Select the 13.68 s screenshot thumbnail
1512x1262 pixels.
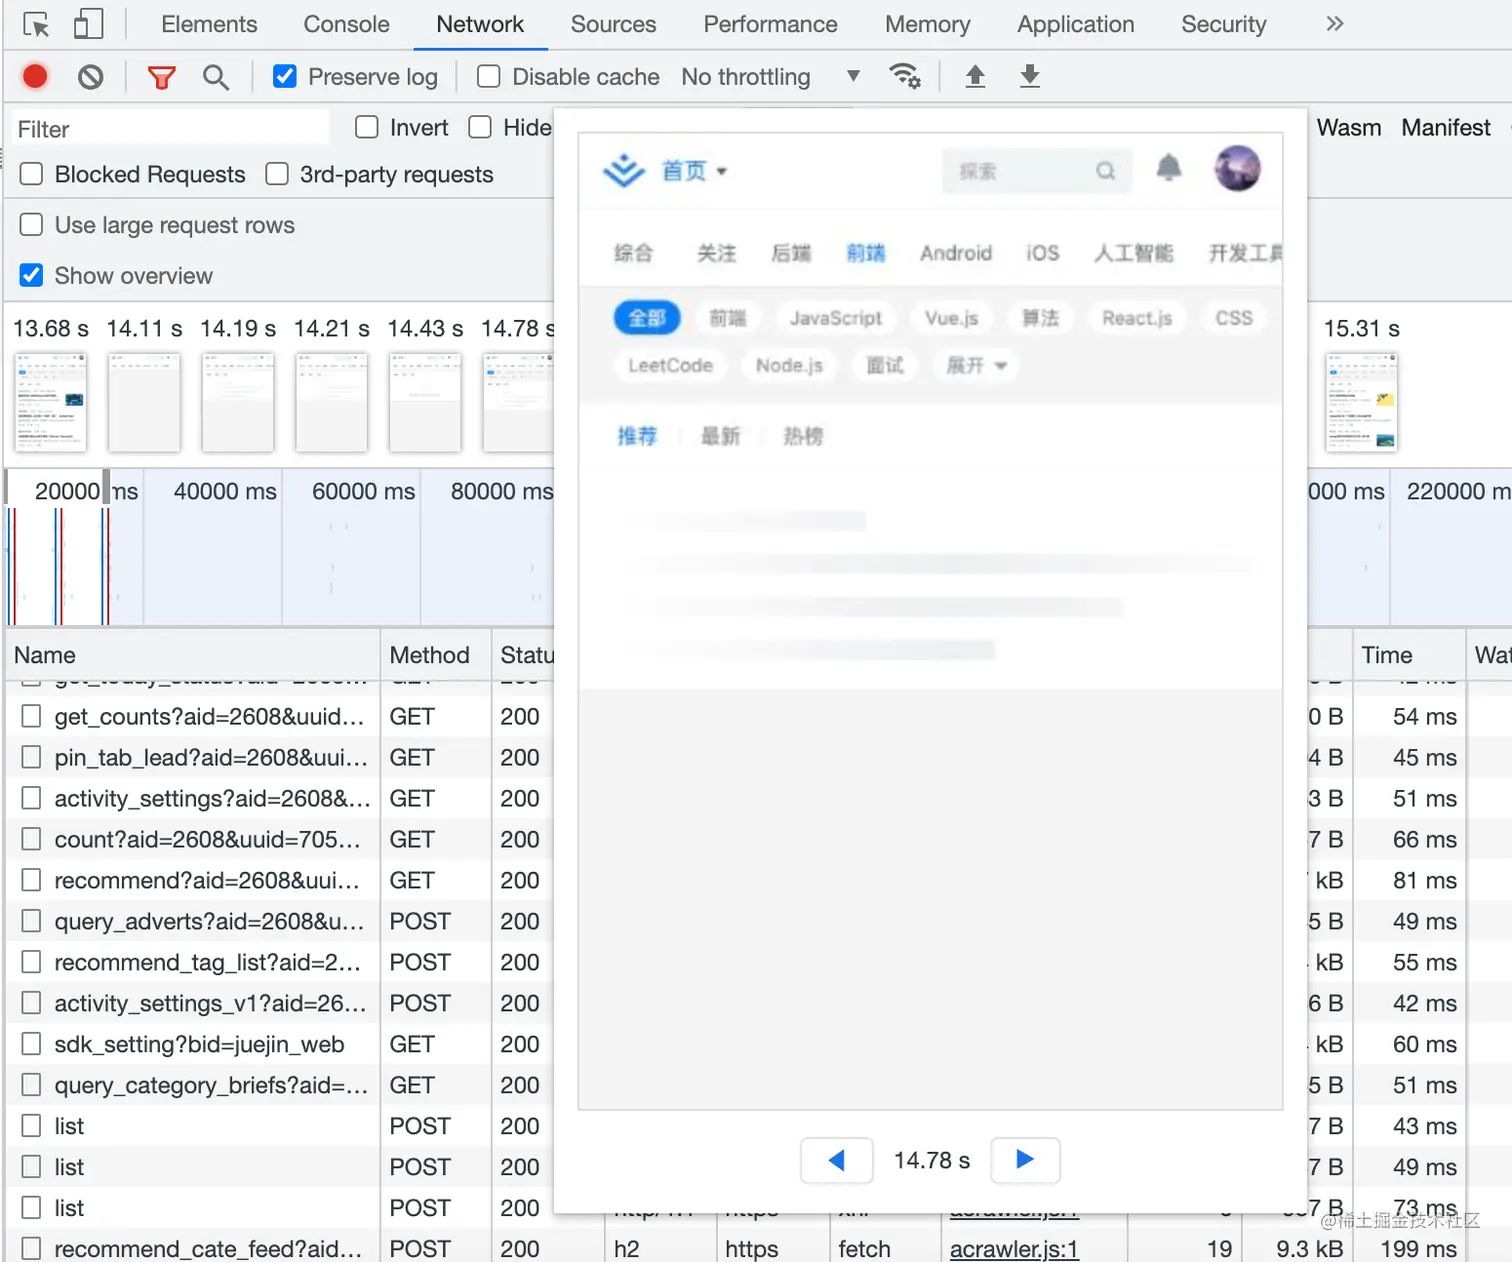[x=50, y=402]
